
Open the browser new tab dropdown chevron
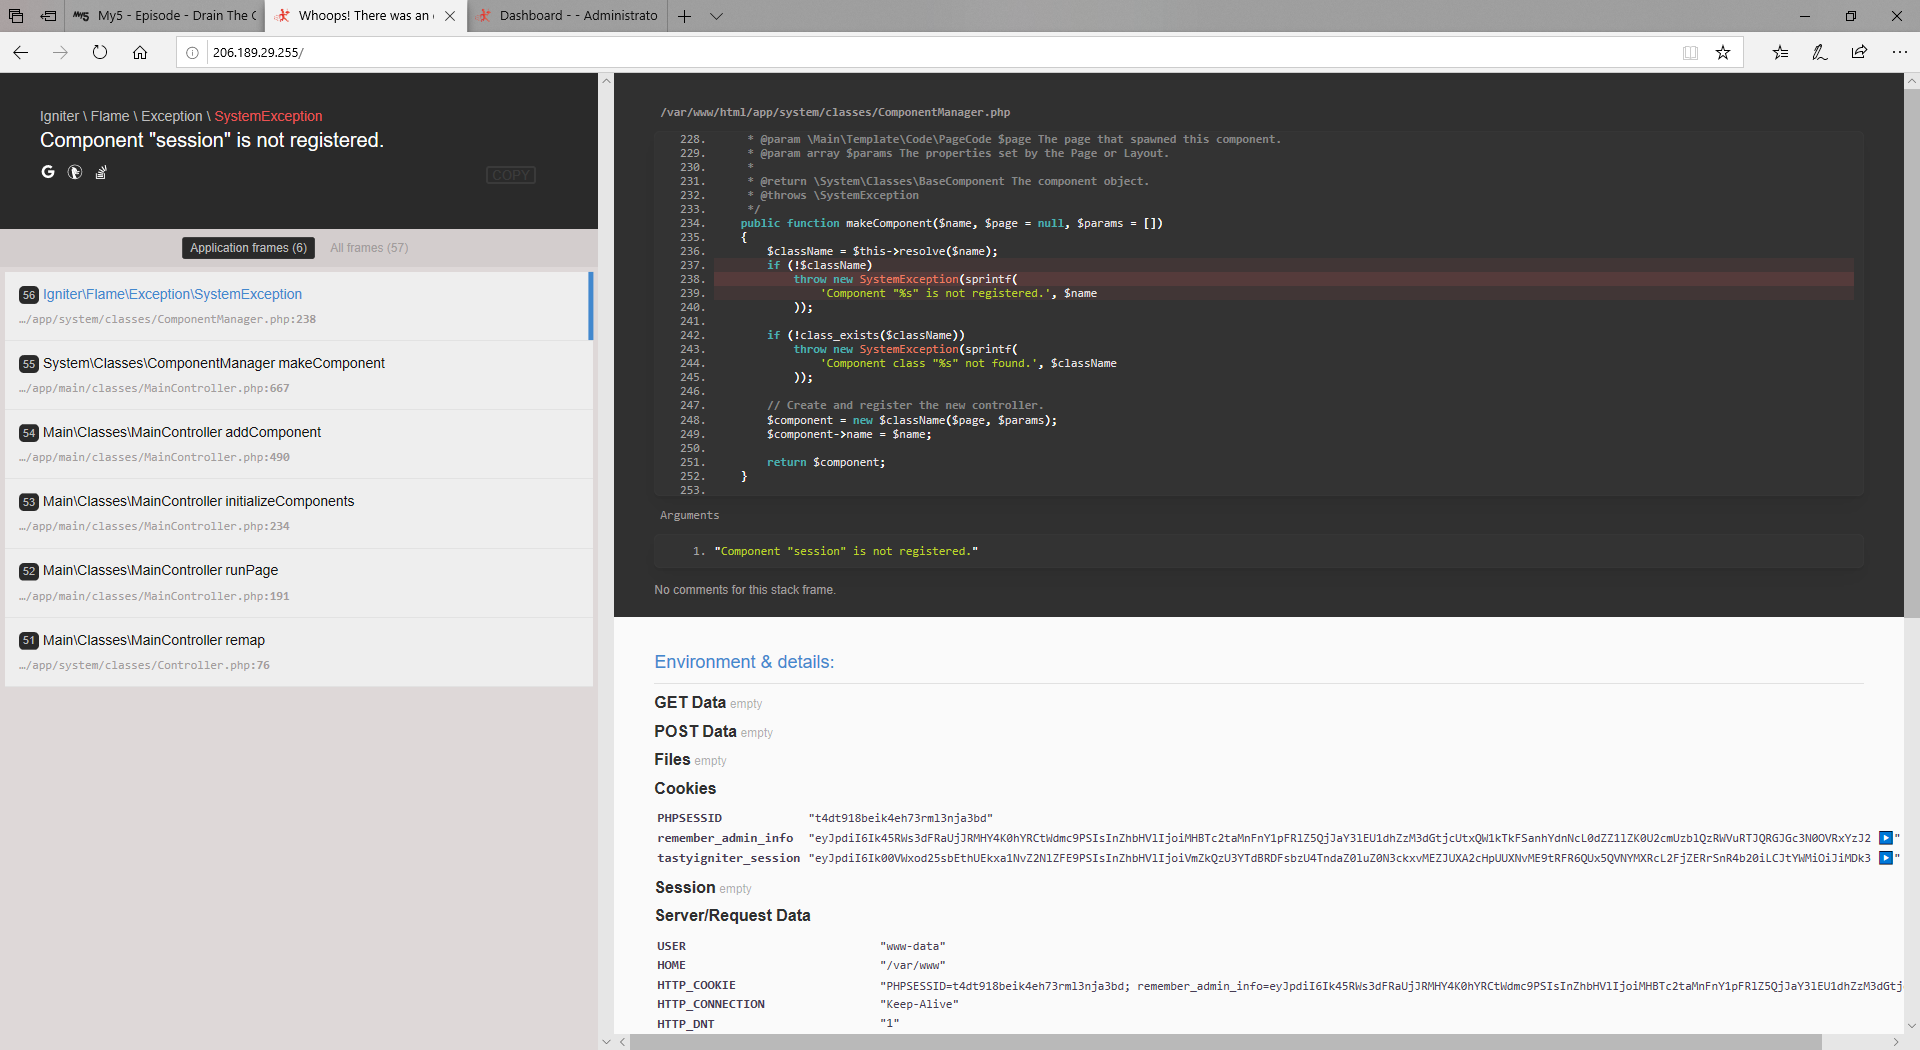coord(717,16)
